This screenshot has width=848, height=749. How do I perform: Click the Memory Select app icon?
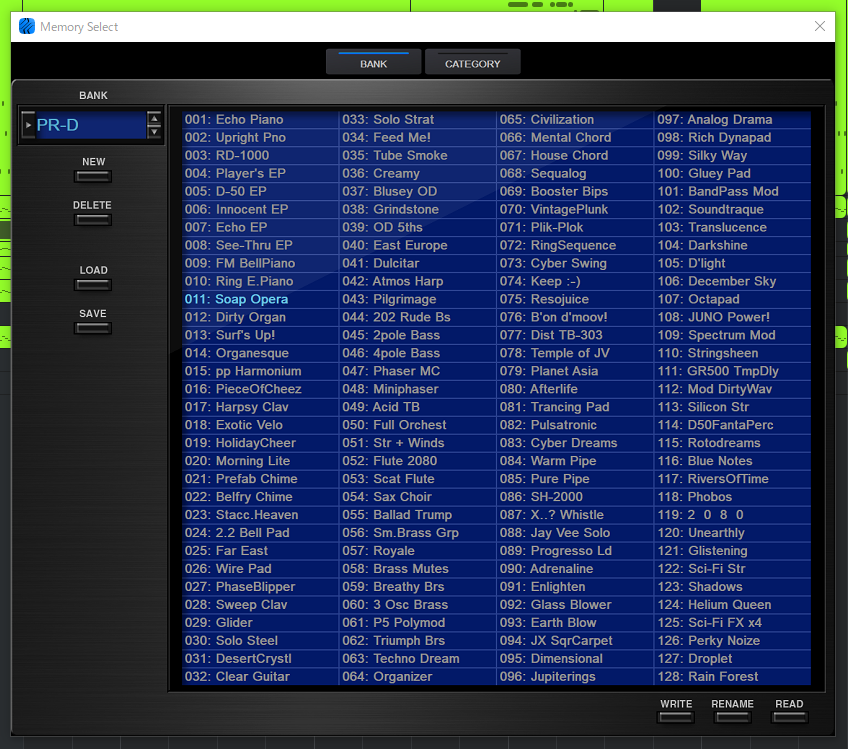27,26
